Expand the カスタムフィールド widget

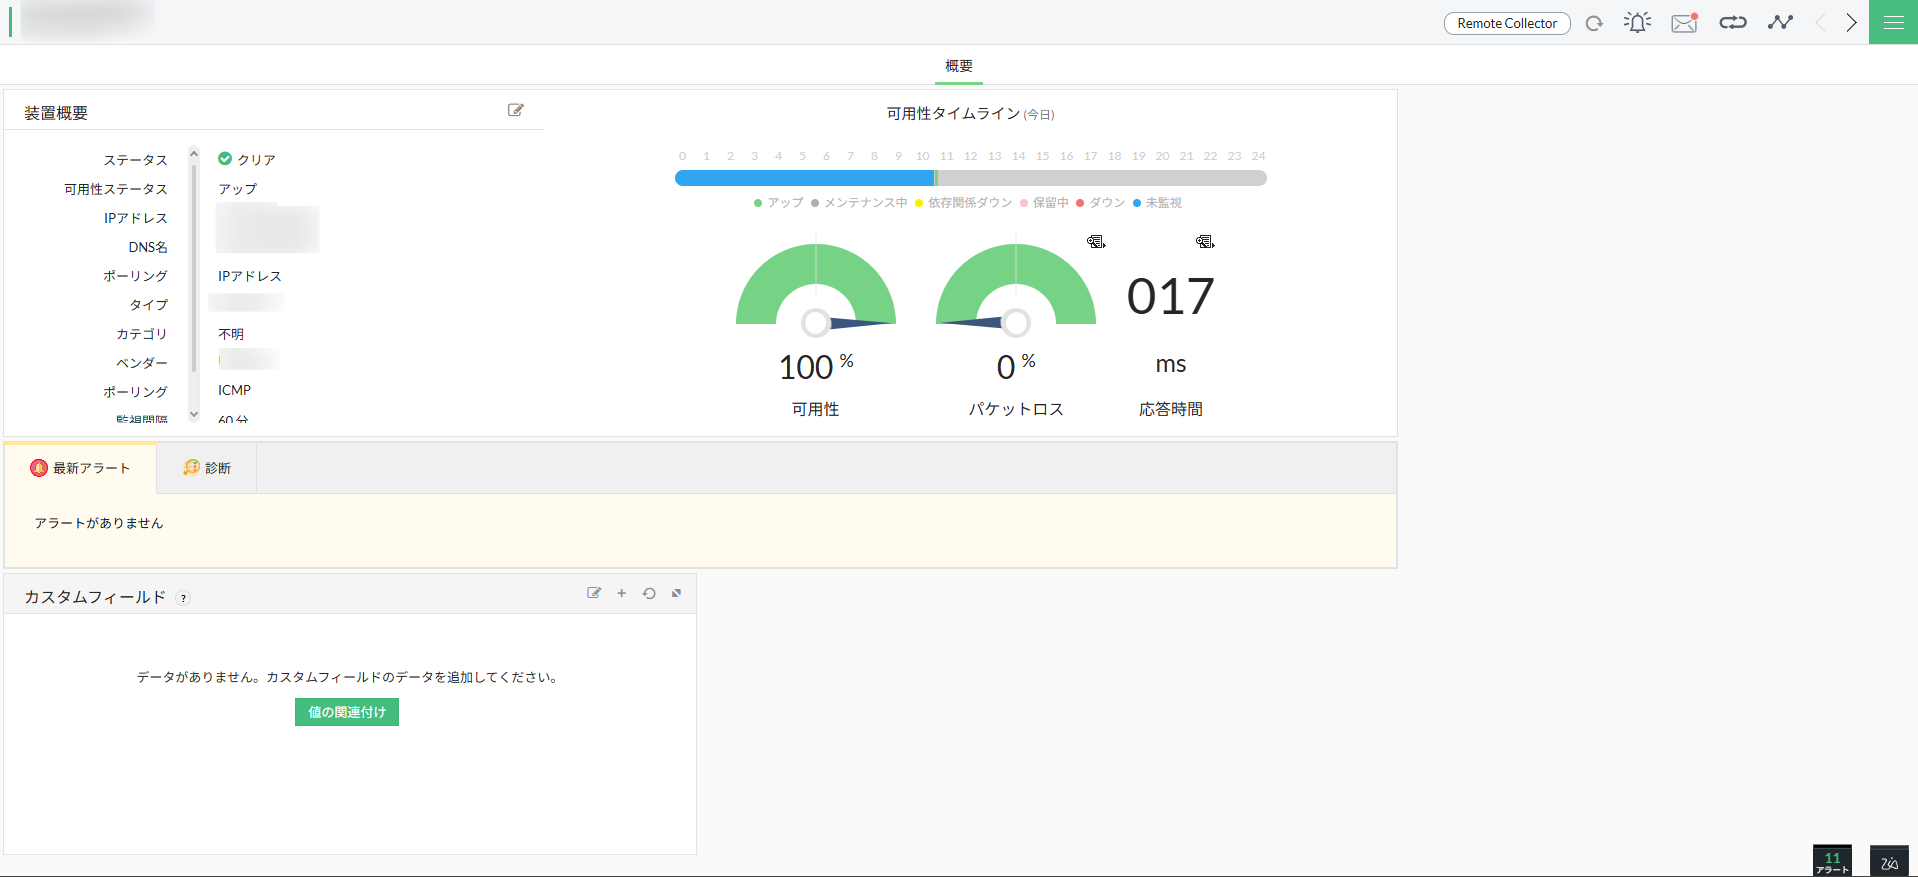(x=677, y=593)
